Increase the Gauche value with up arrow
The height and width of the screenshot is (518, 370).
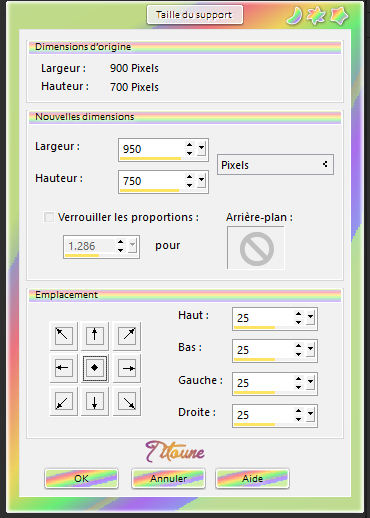pyautogui.click(x=298, y=379)
